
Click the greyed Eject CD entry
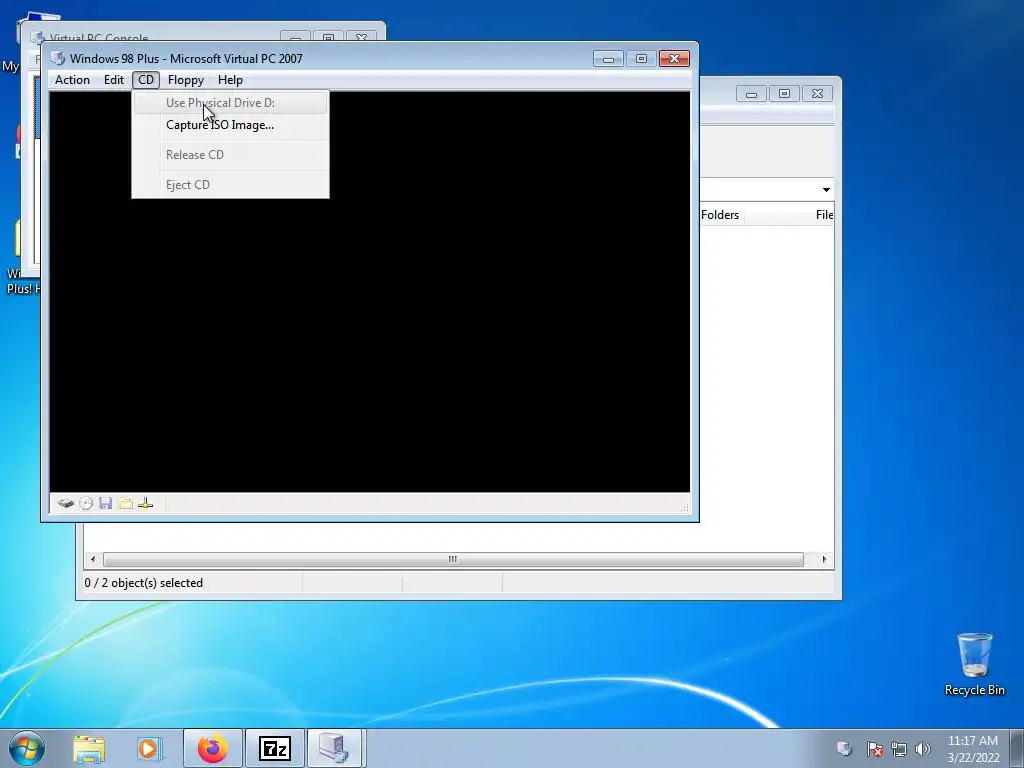point(230,185)
